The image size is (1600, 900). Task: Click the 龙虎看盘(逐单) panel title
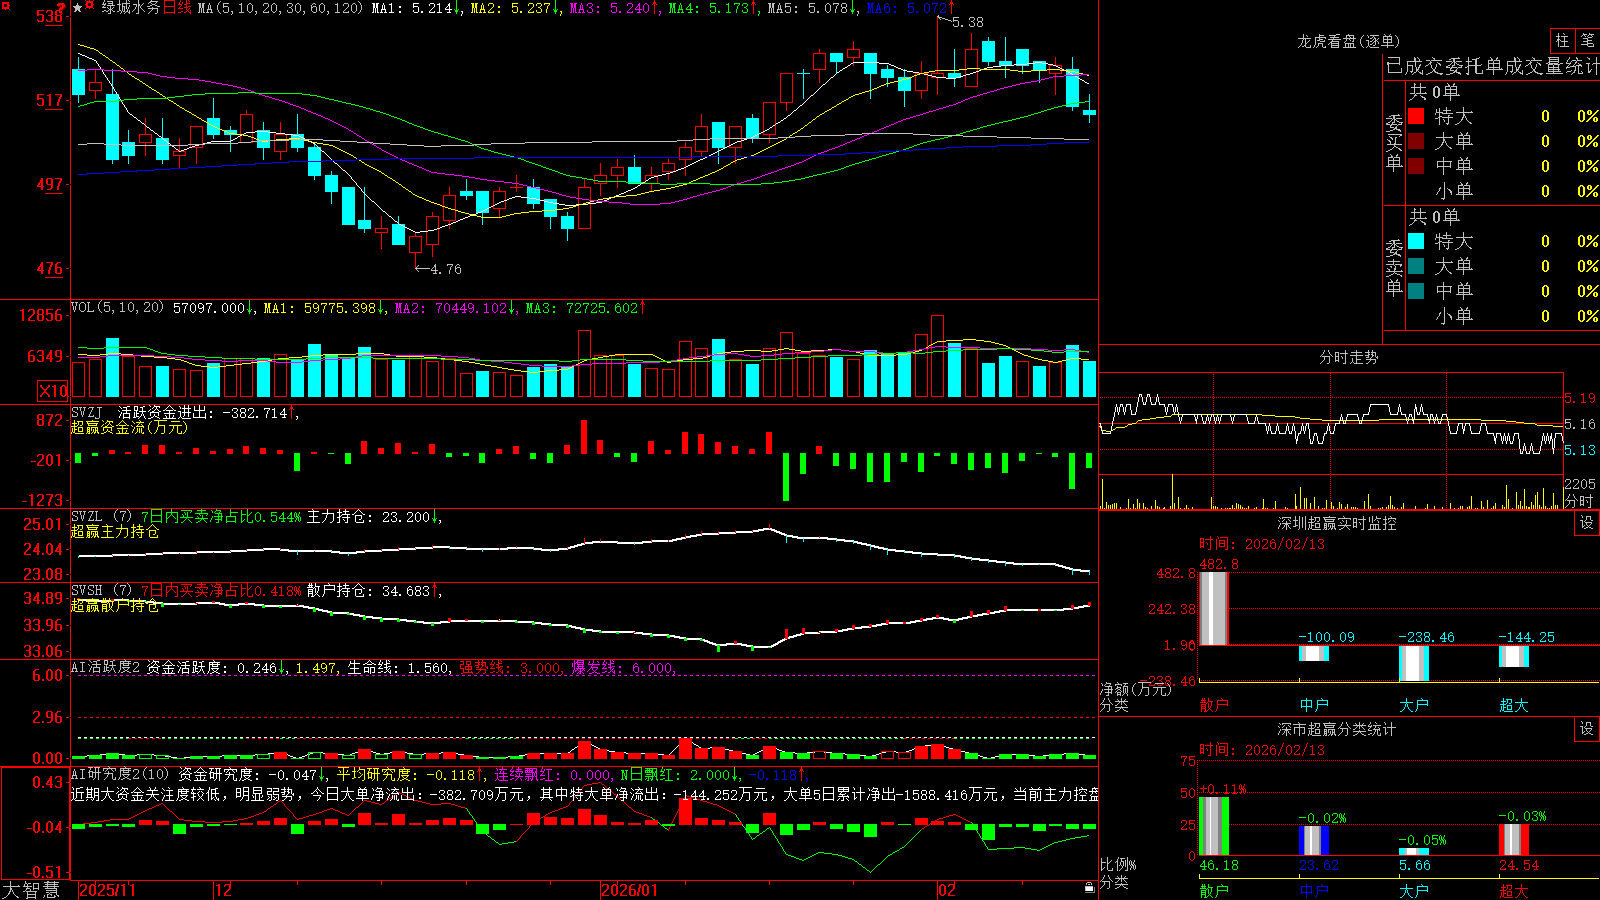1349,41
